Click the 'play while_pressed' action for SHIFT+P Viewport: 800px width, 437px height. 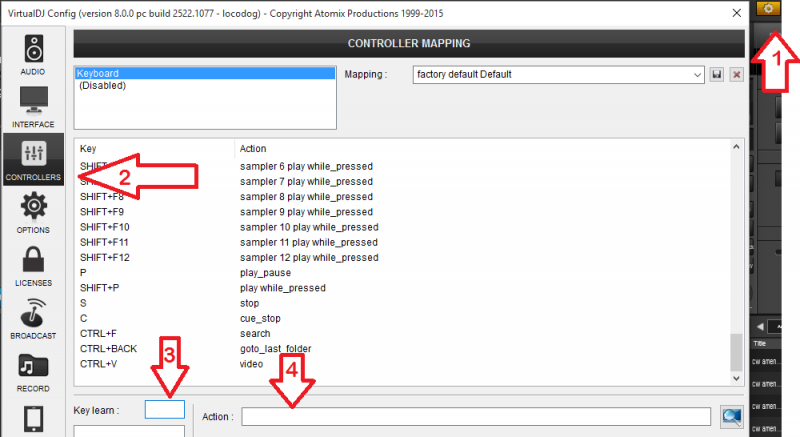coord(283,288)
